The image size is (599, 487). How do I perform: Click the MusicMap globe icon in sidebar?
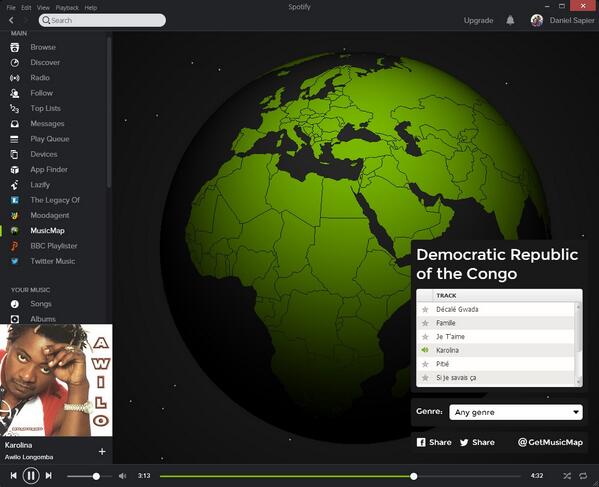tap(15, 231)
